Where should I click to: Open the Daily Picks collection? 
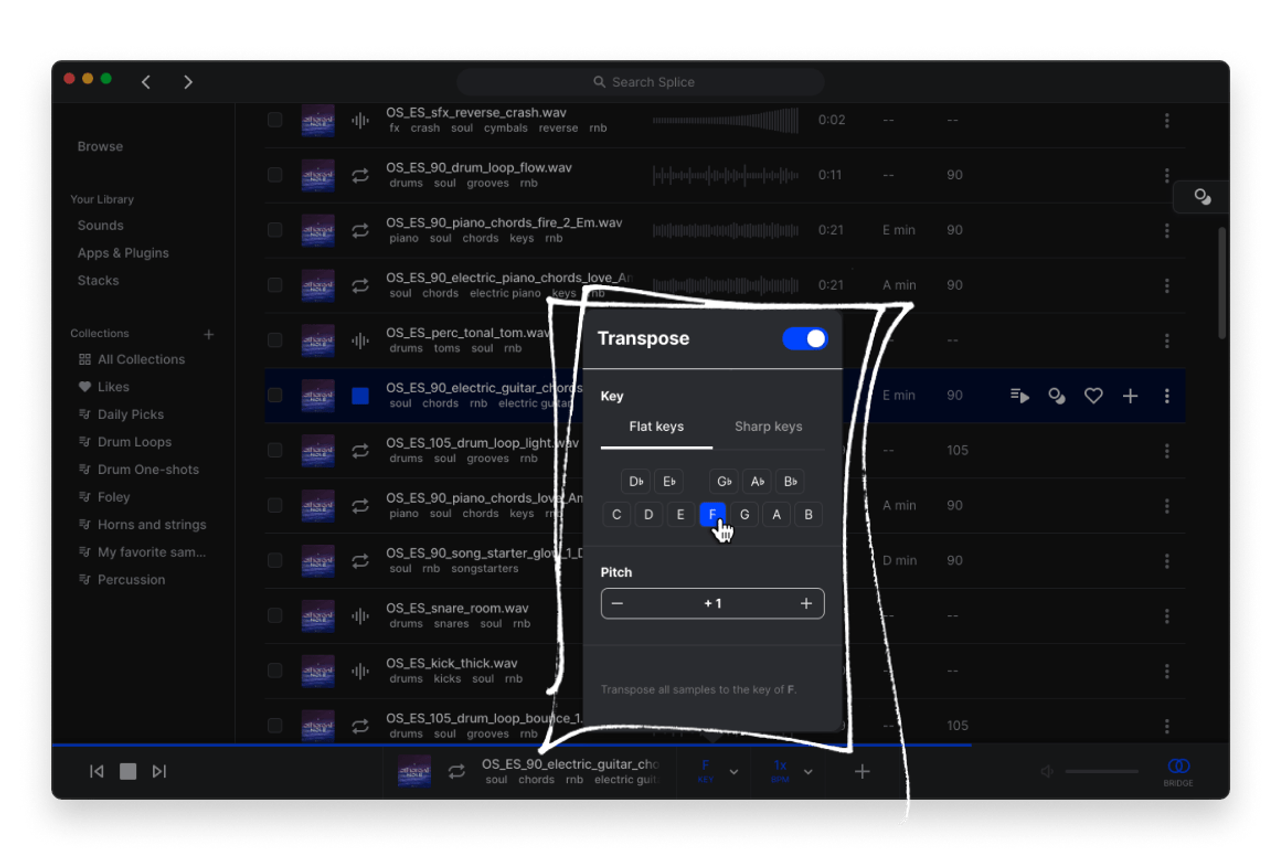coord(121,414)
